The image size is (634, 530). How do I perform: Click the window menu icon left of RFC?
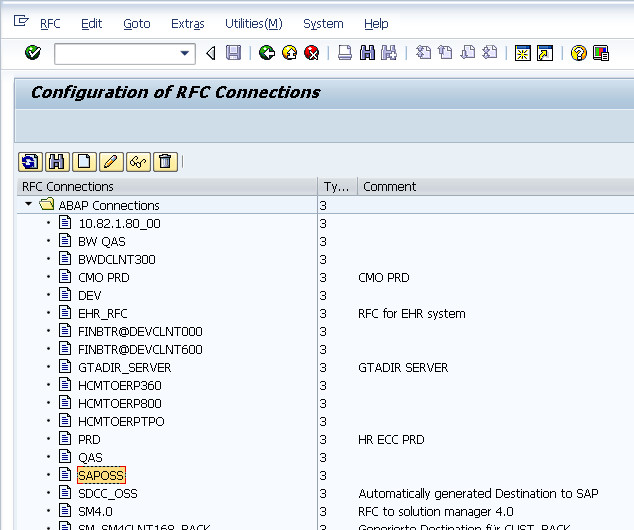click(x=21, y=20)
